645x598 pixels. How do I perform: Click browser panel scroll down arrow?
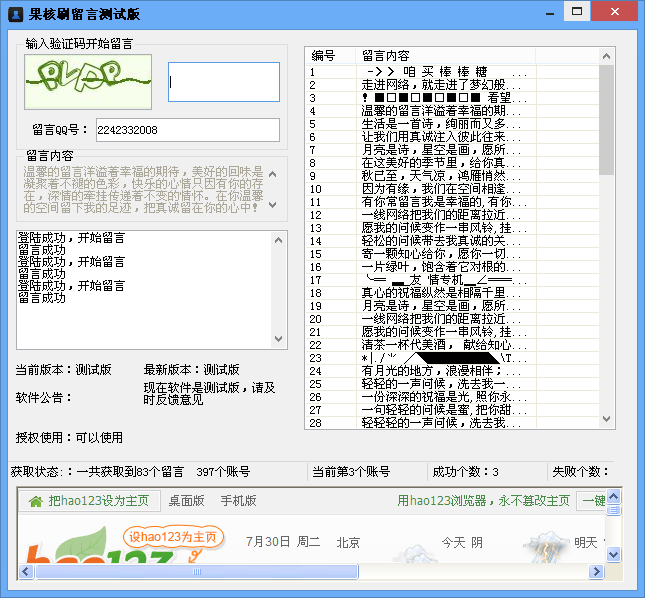pos(614,554)
